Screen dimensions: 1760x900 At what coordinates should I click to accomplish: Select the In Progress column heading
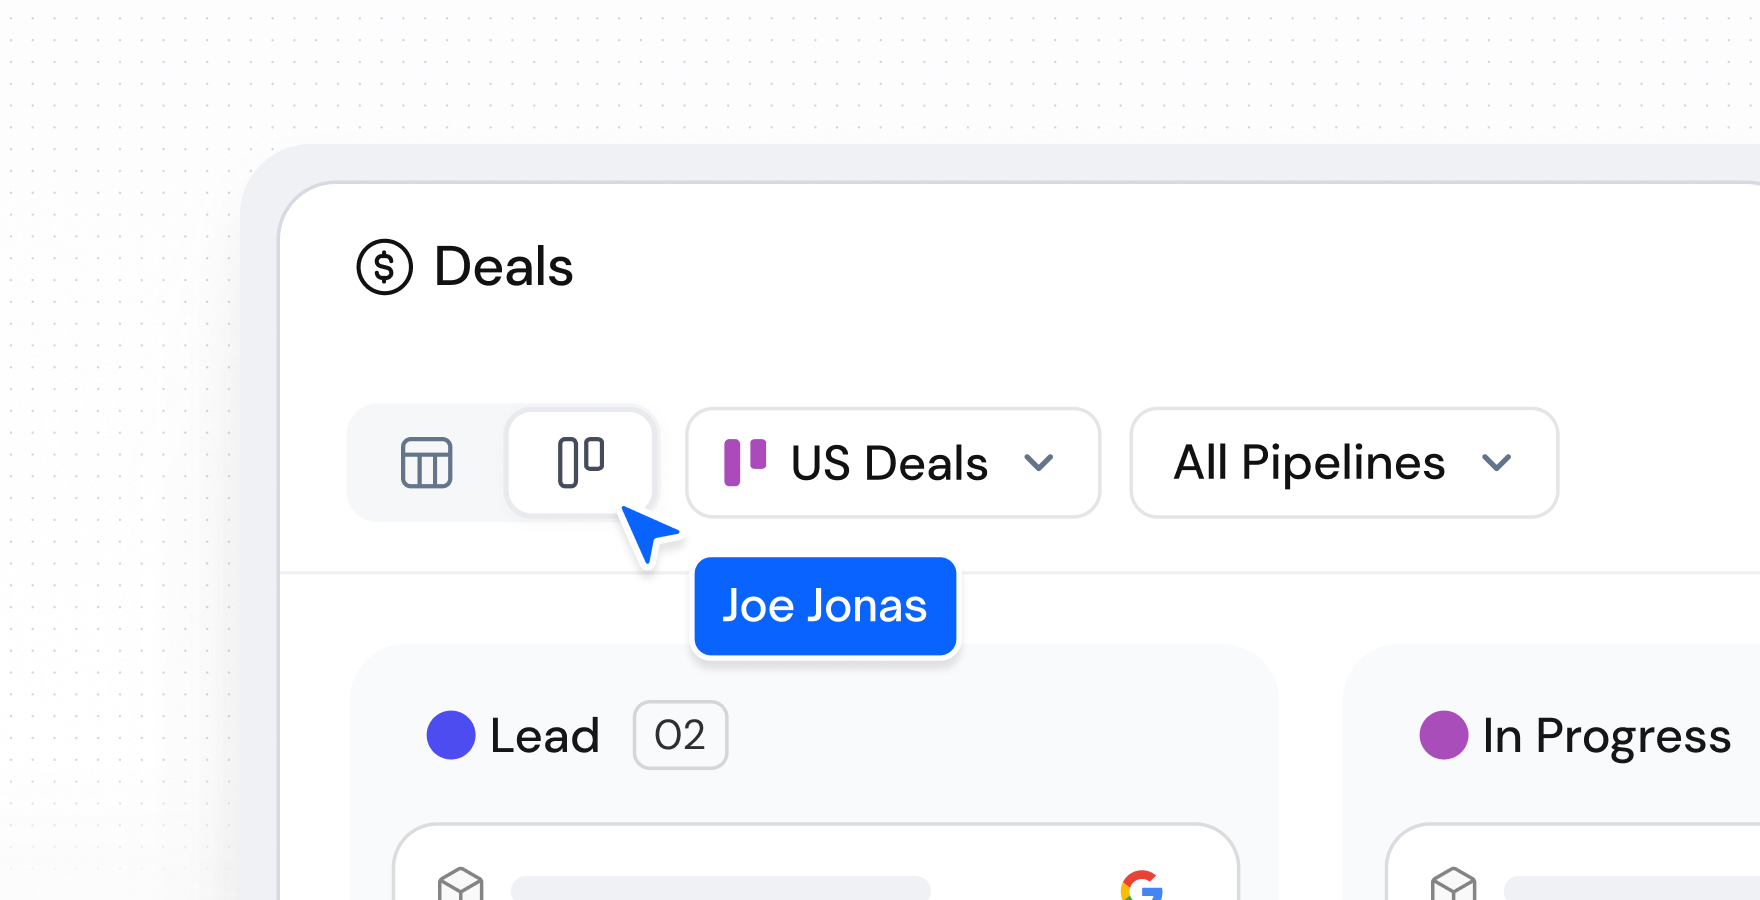(x=1606, y=736)
